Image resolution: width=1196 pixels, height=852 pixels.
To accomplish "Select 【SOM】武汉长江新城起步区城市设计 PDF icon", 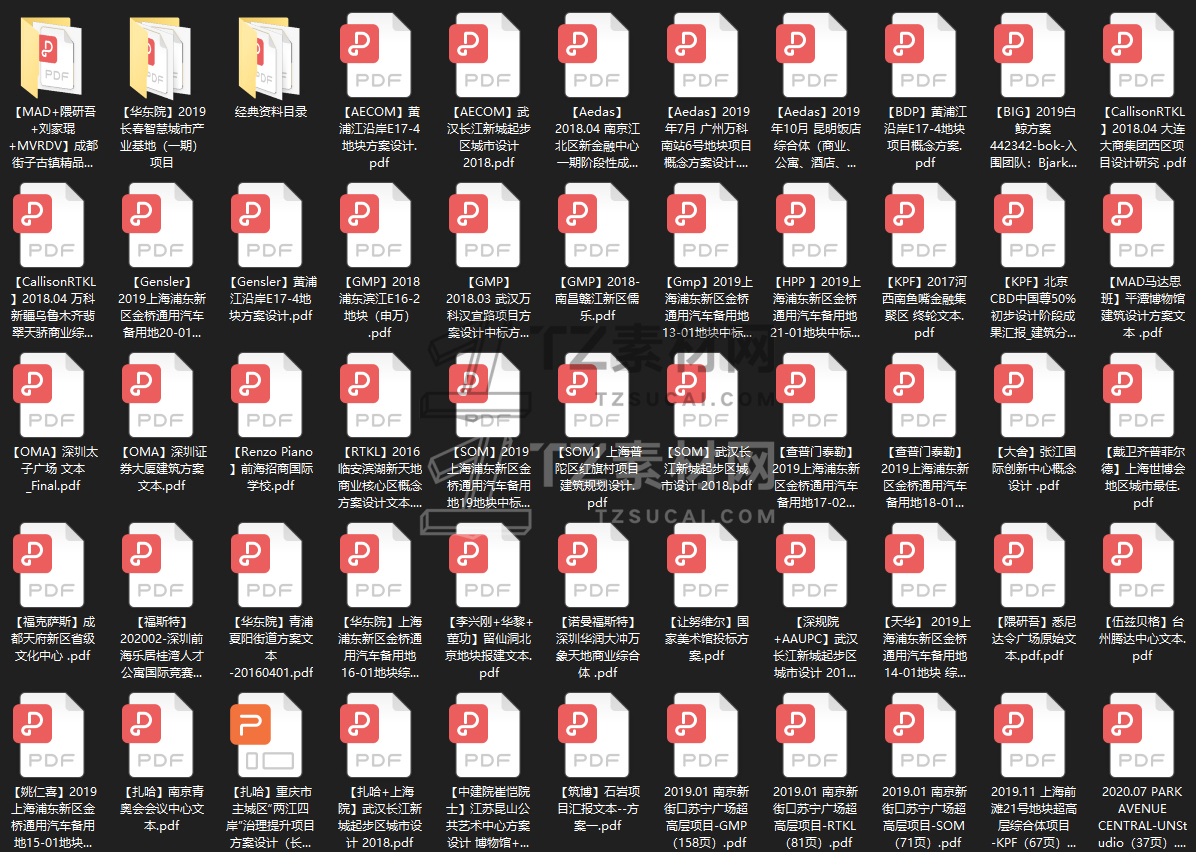I will [x=702, y=396].
